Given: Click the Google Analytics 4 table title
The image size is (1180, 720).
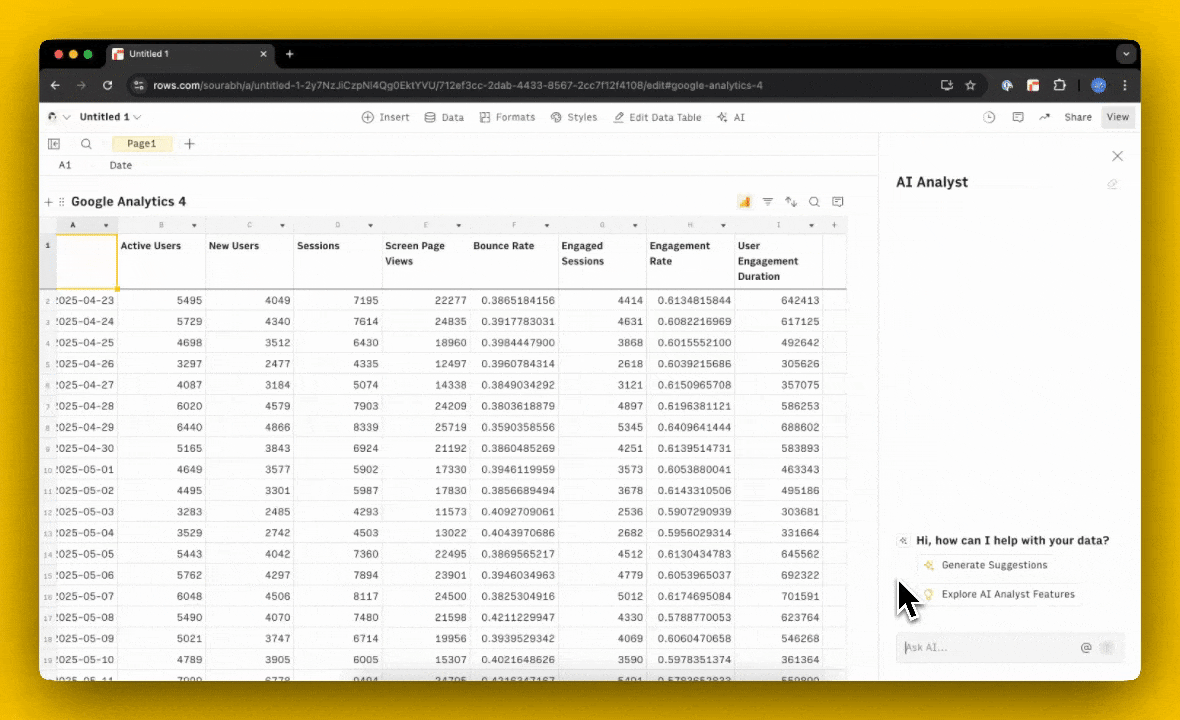Looking at the screenshot, I should pyautogui.click(x=128, y=202).
